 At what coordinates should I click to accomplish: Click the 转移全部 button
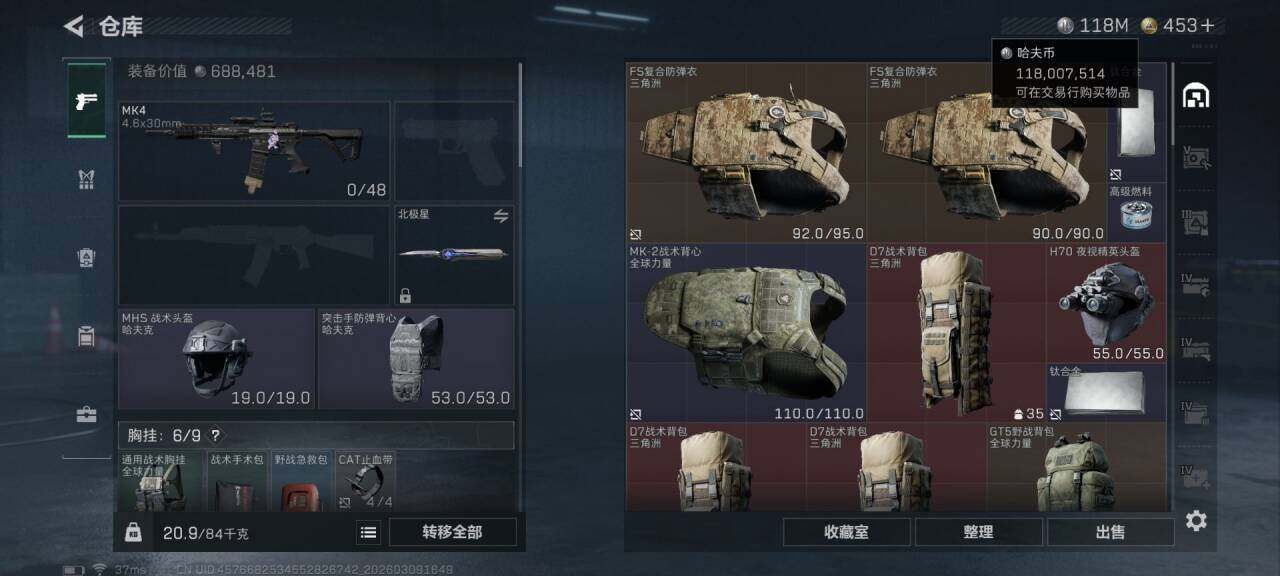(452, 532)
